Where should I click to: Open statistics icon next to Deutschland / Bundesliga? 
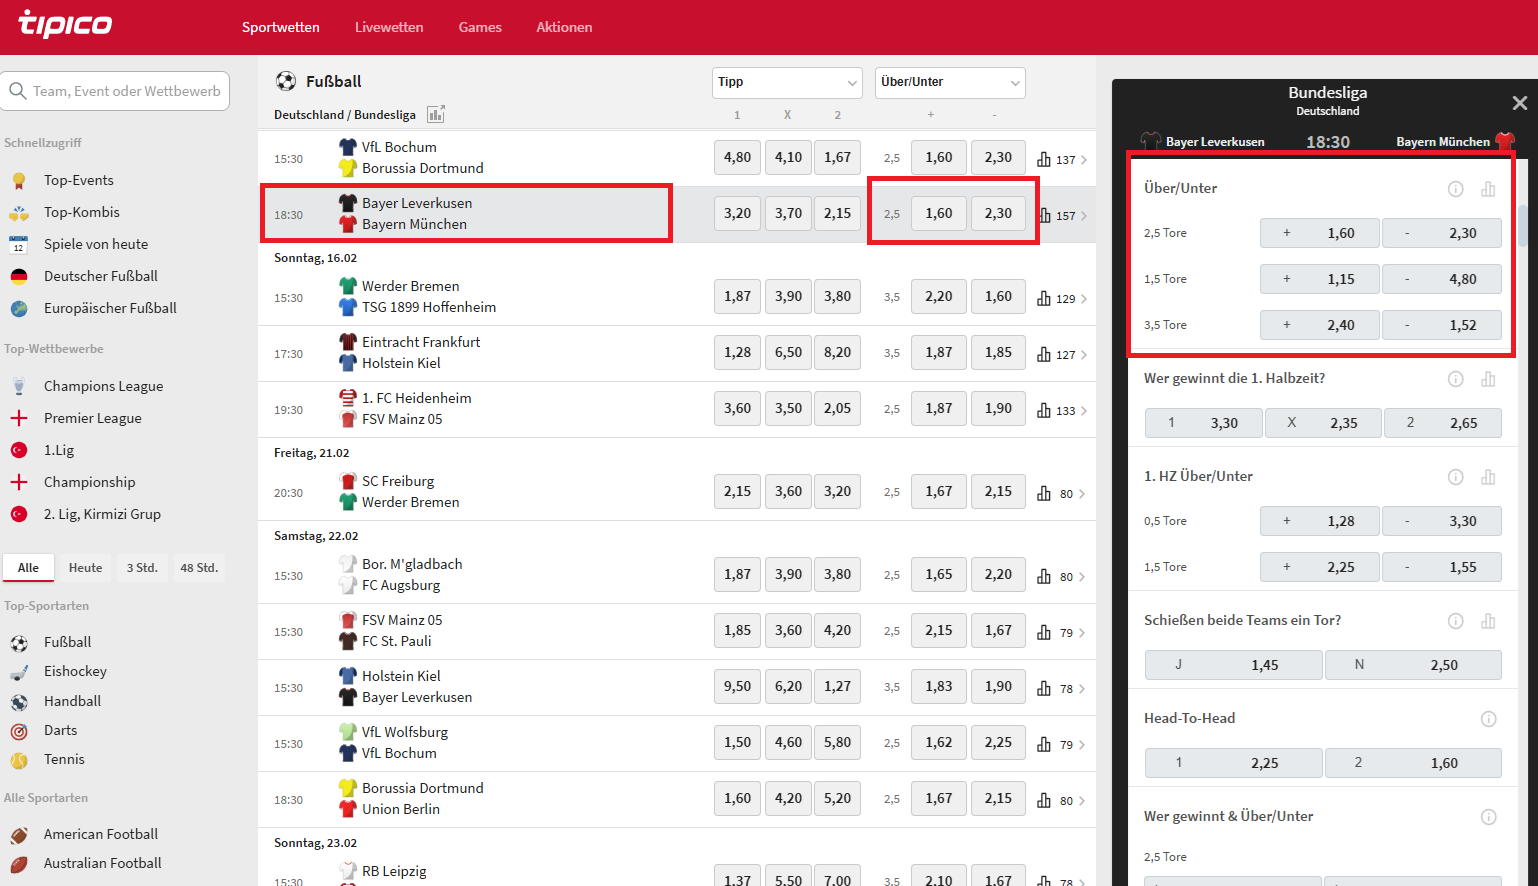436,114
